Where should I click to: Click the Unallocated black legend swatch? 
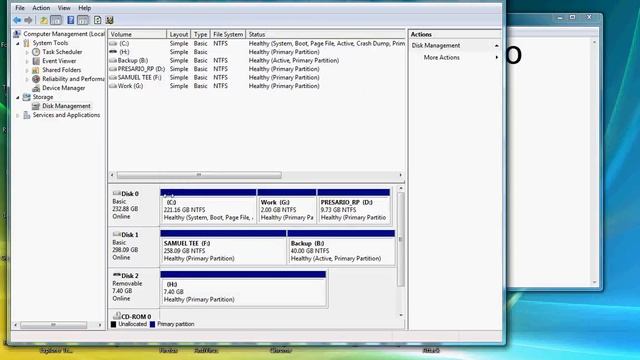pyautogui.click(x=113, y=324)
